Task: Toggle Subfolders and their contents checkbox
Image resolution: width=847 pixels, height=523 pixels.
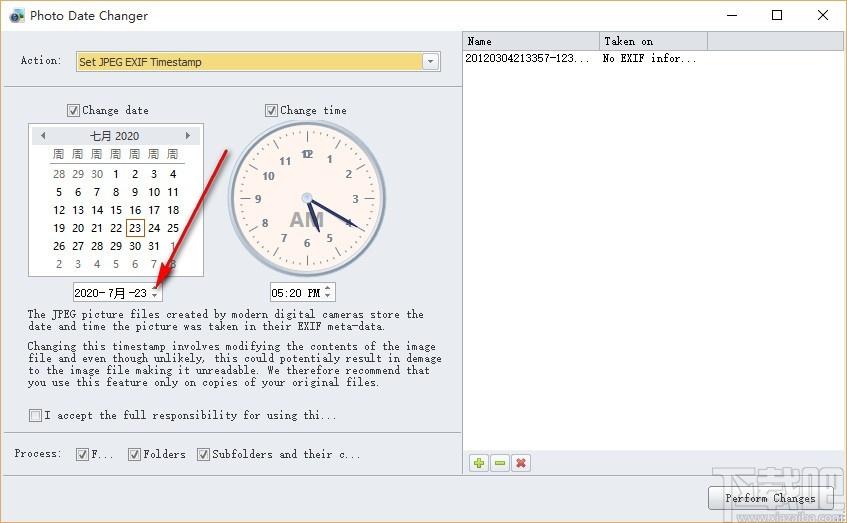Action: pos(203,454)
